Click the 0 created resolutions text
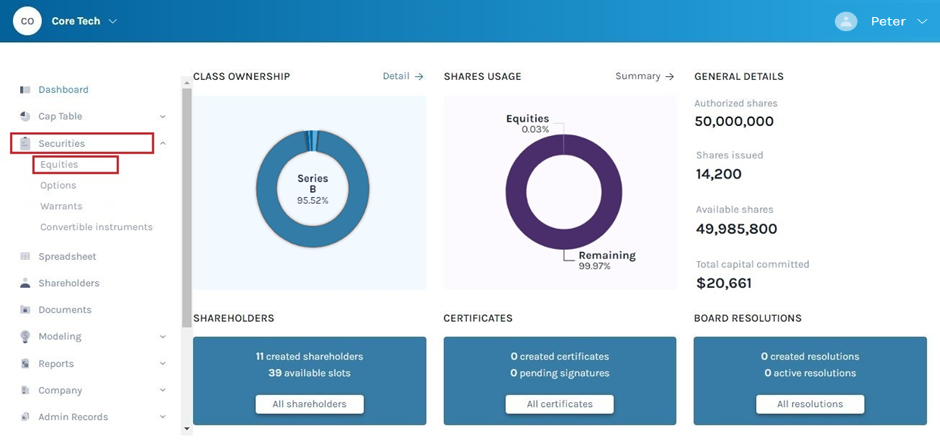Viewport: 940px width, 441px height. [810, 357]
